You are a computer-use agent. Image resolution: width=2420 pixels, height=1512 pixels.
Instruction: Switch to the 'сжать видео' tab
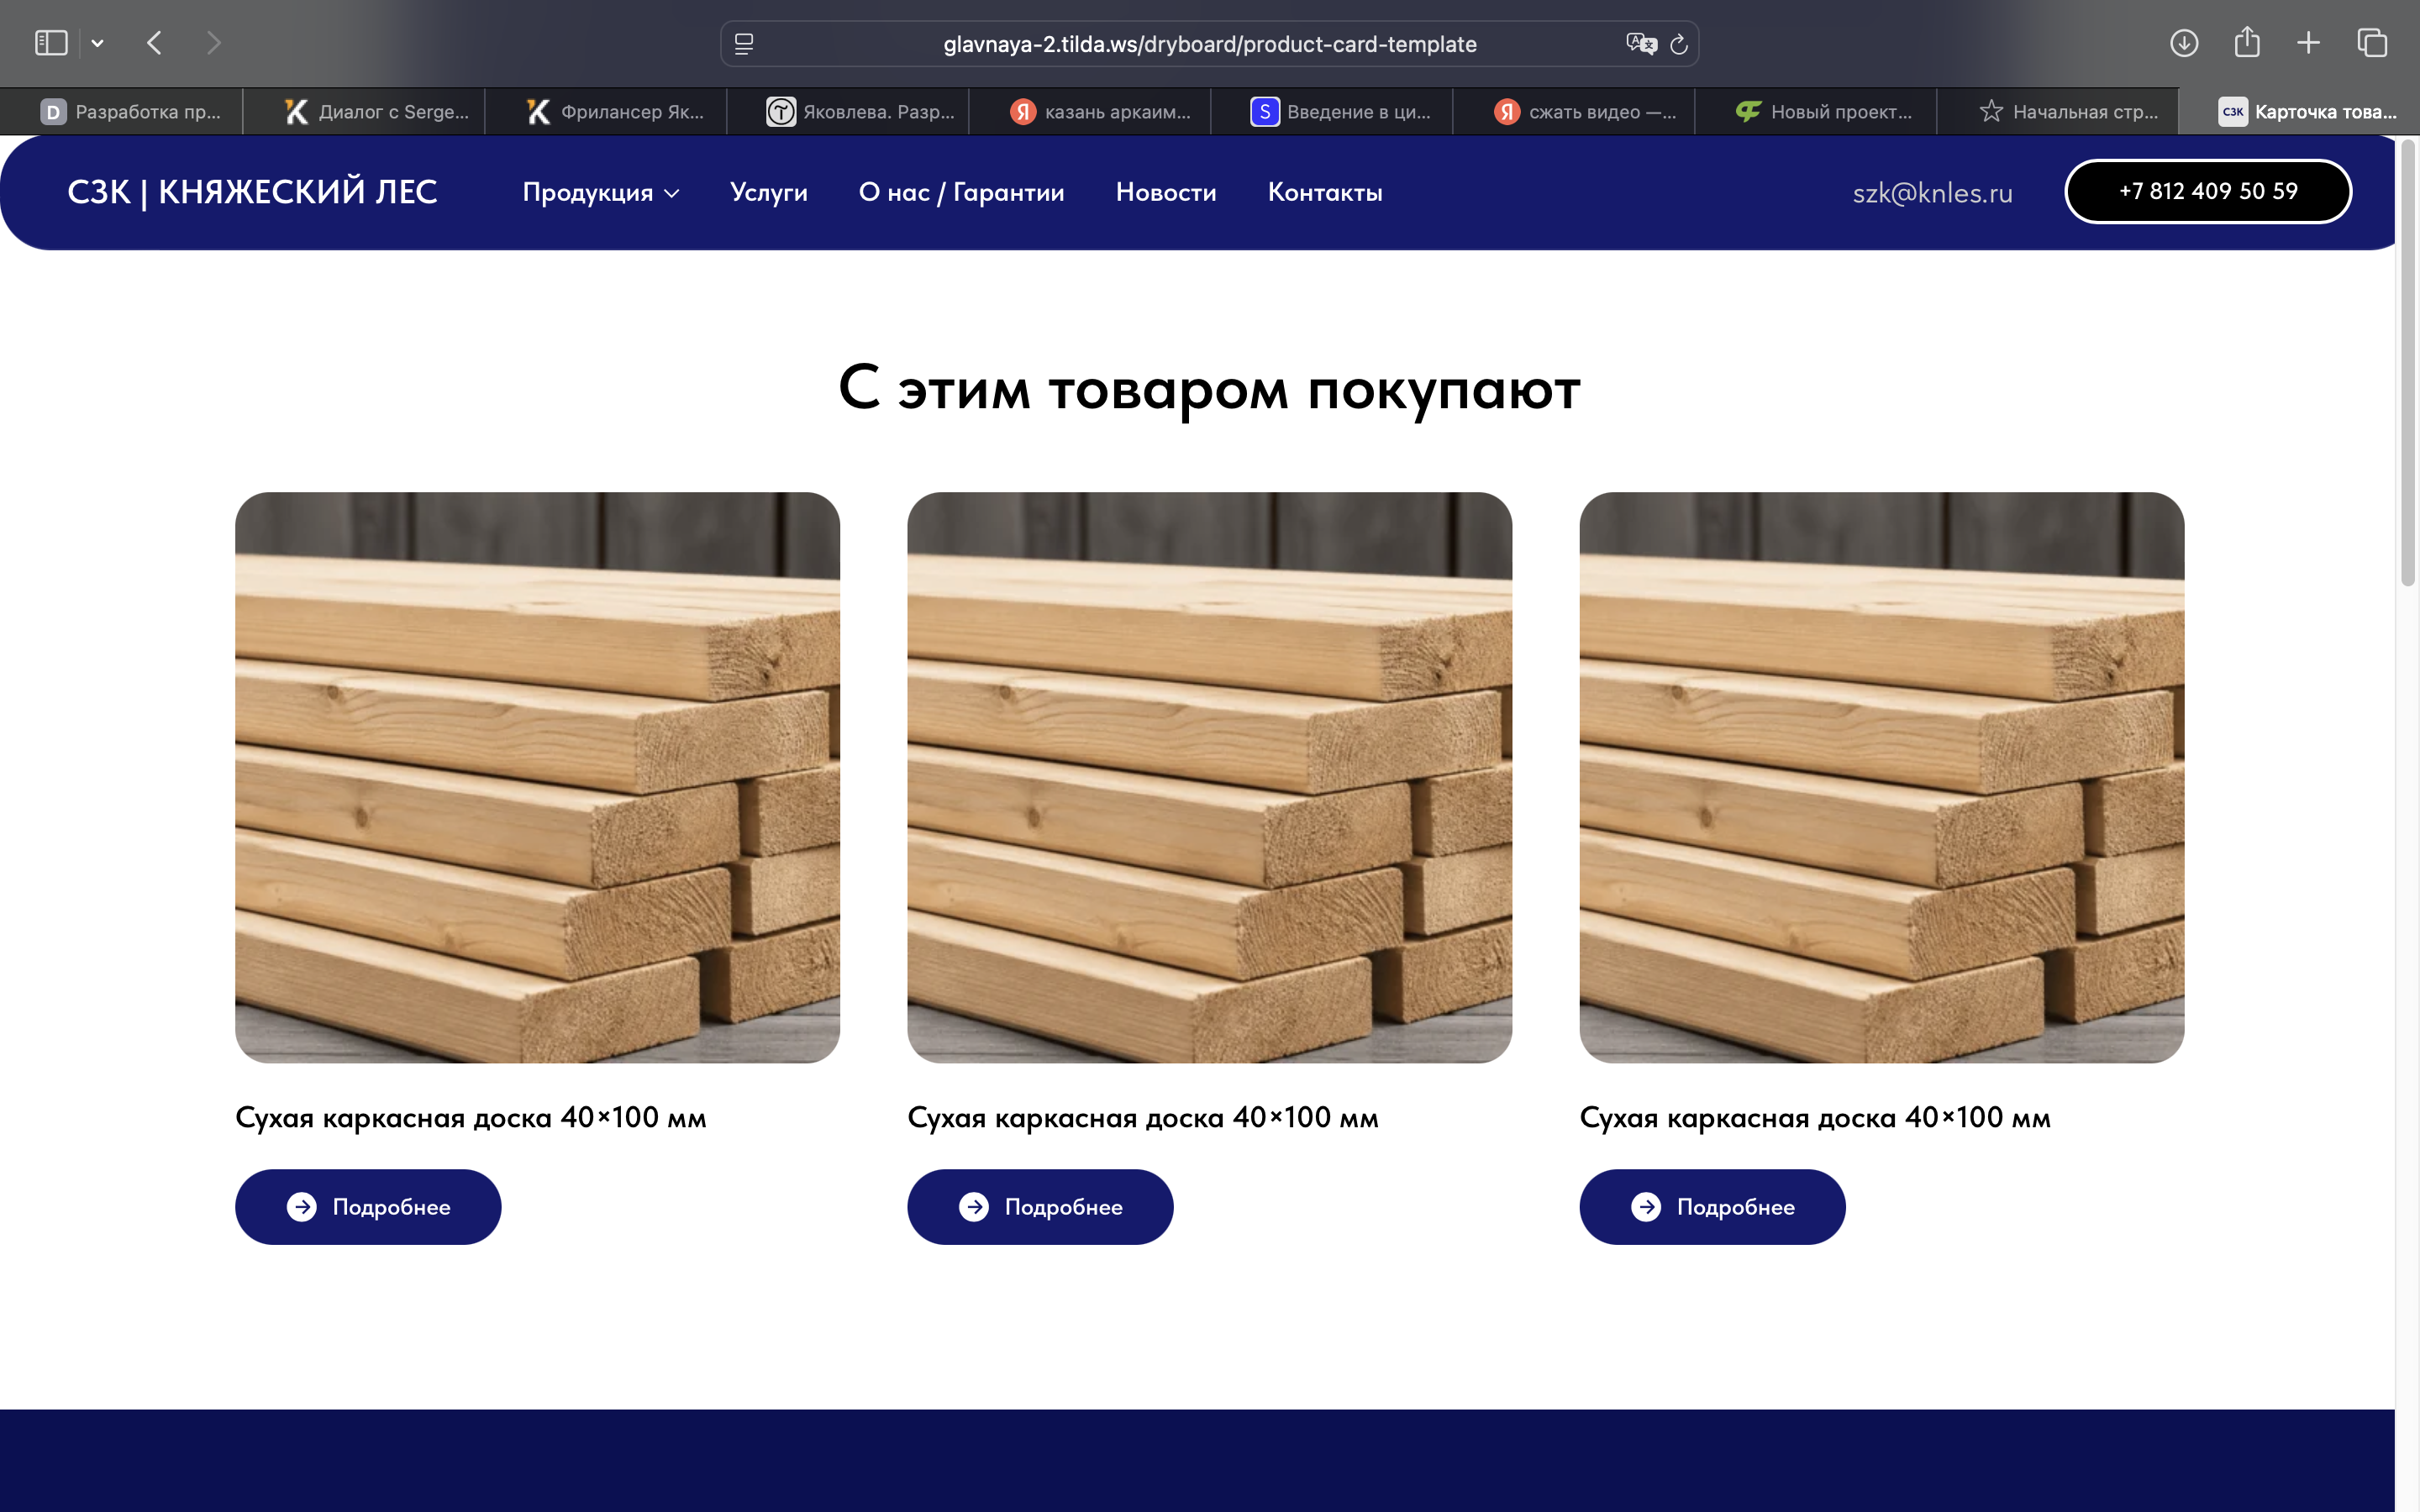click(1574, 112)
